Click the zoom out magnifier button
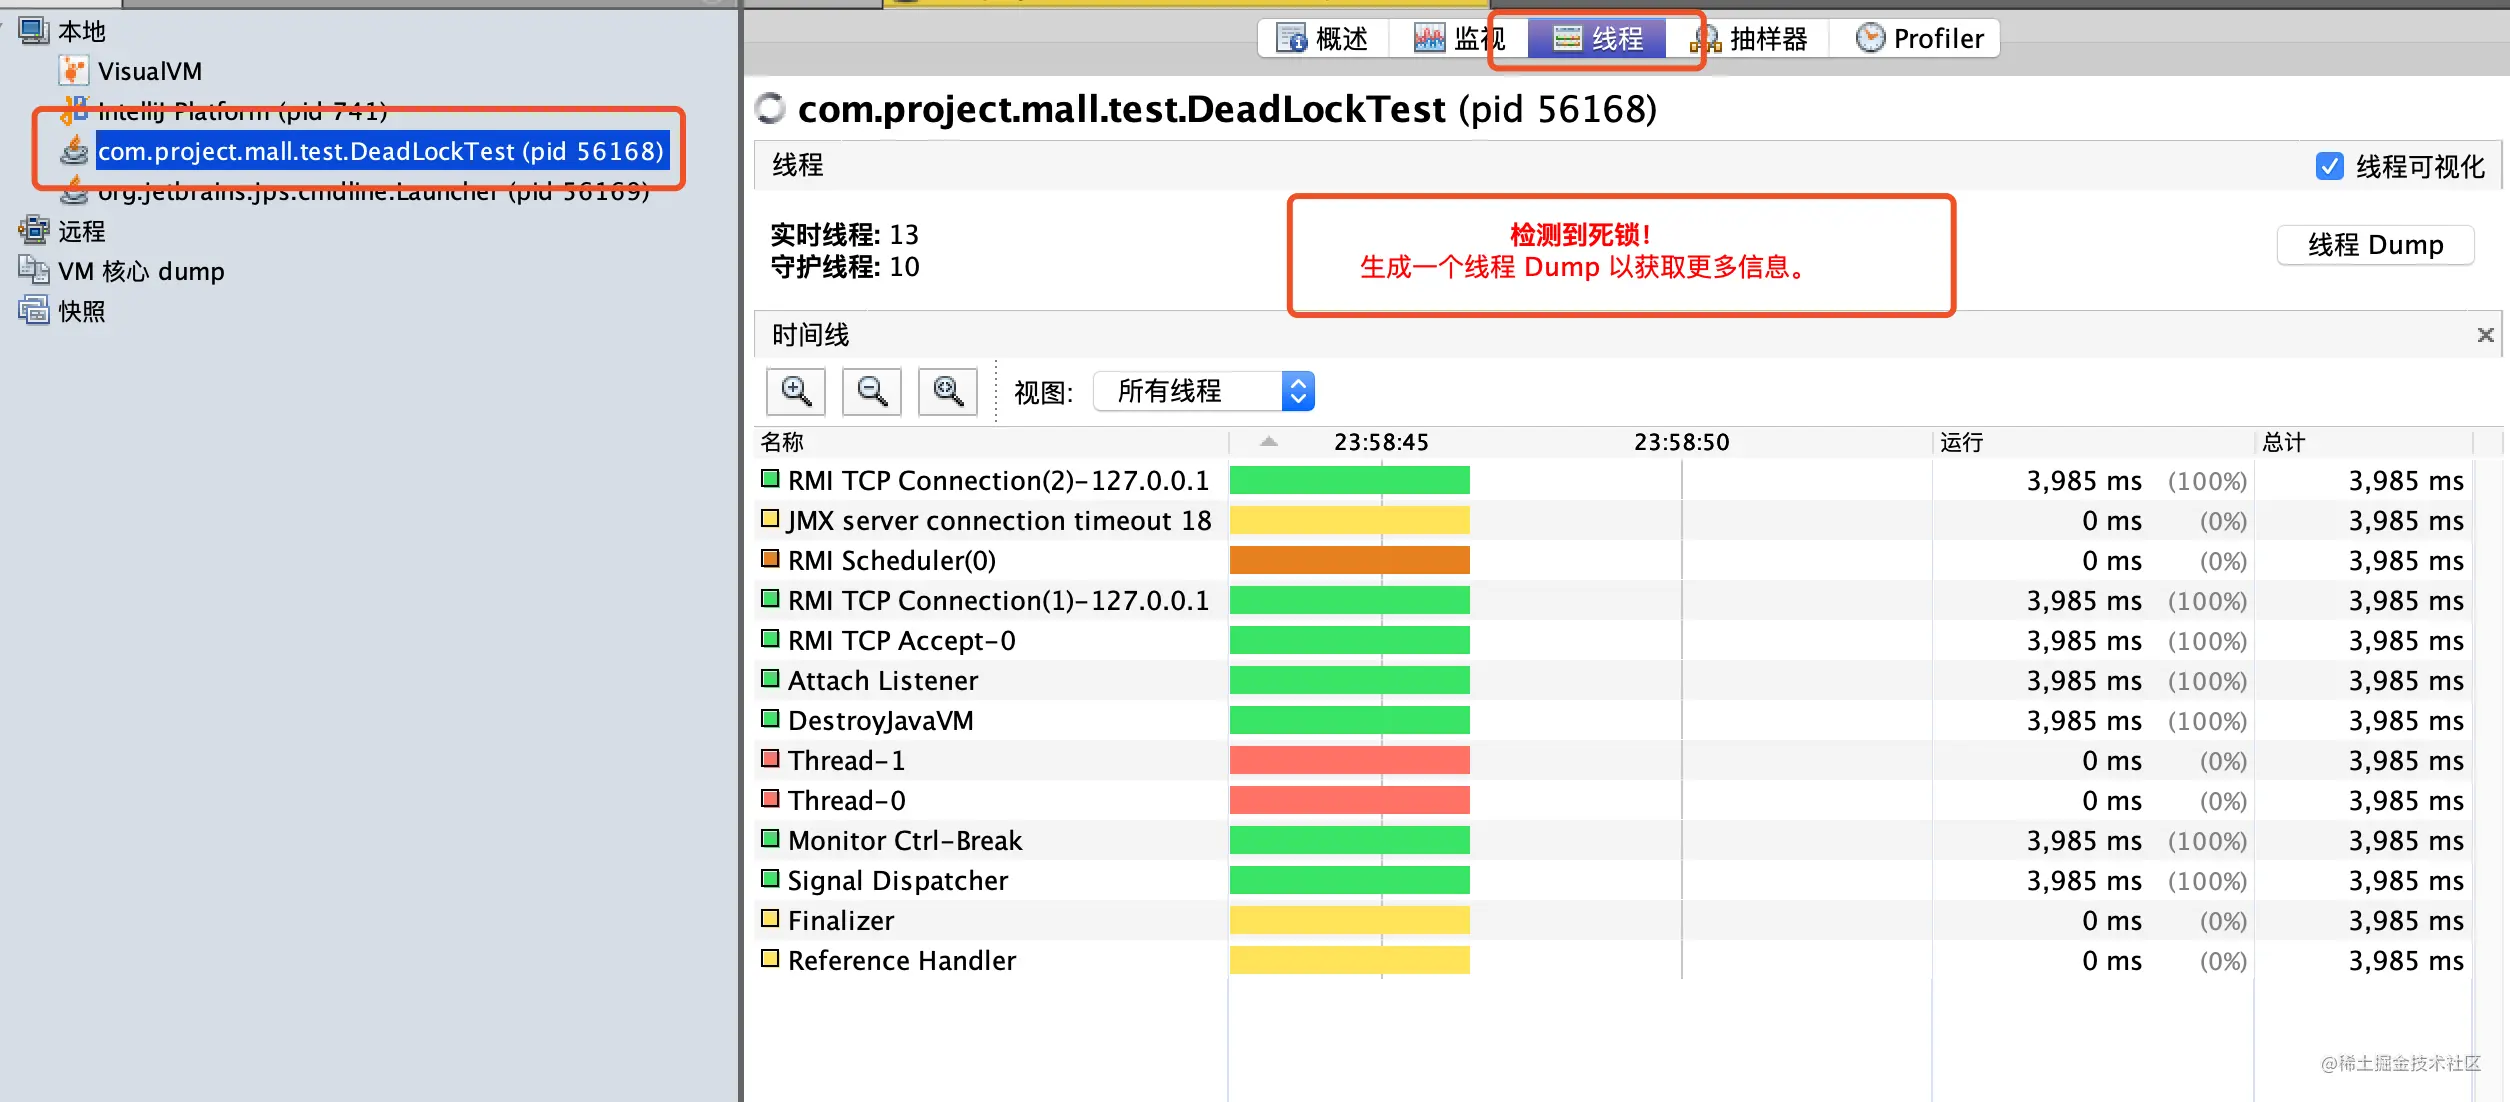This screenshot has width=2510, height=1102. (x=872, y=391)
